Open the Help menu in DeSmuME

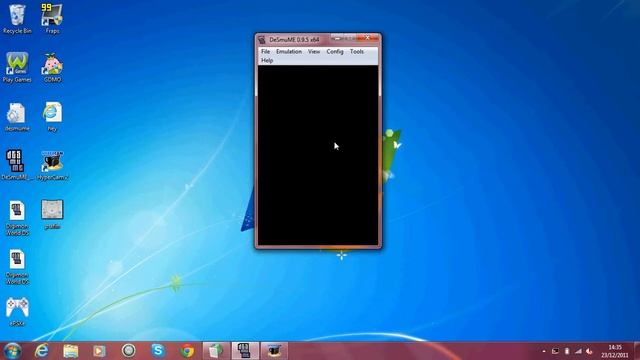pyautogui.click(x=267, y=60)
